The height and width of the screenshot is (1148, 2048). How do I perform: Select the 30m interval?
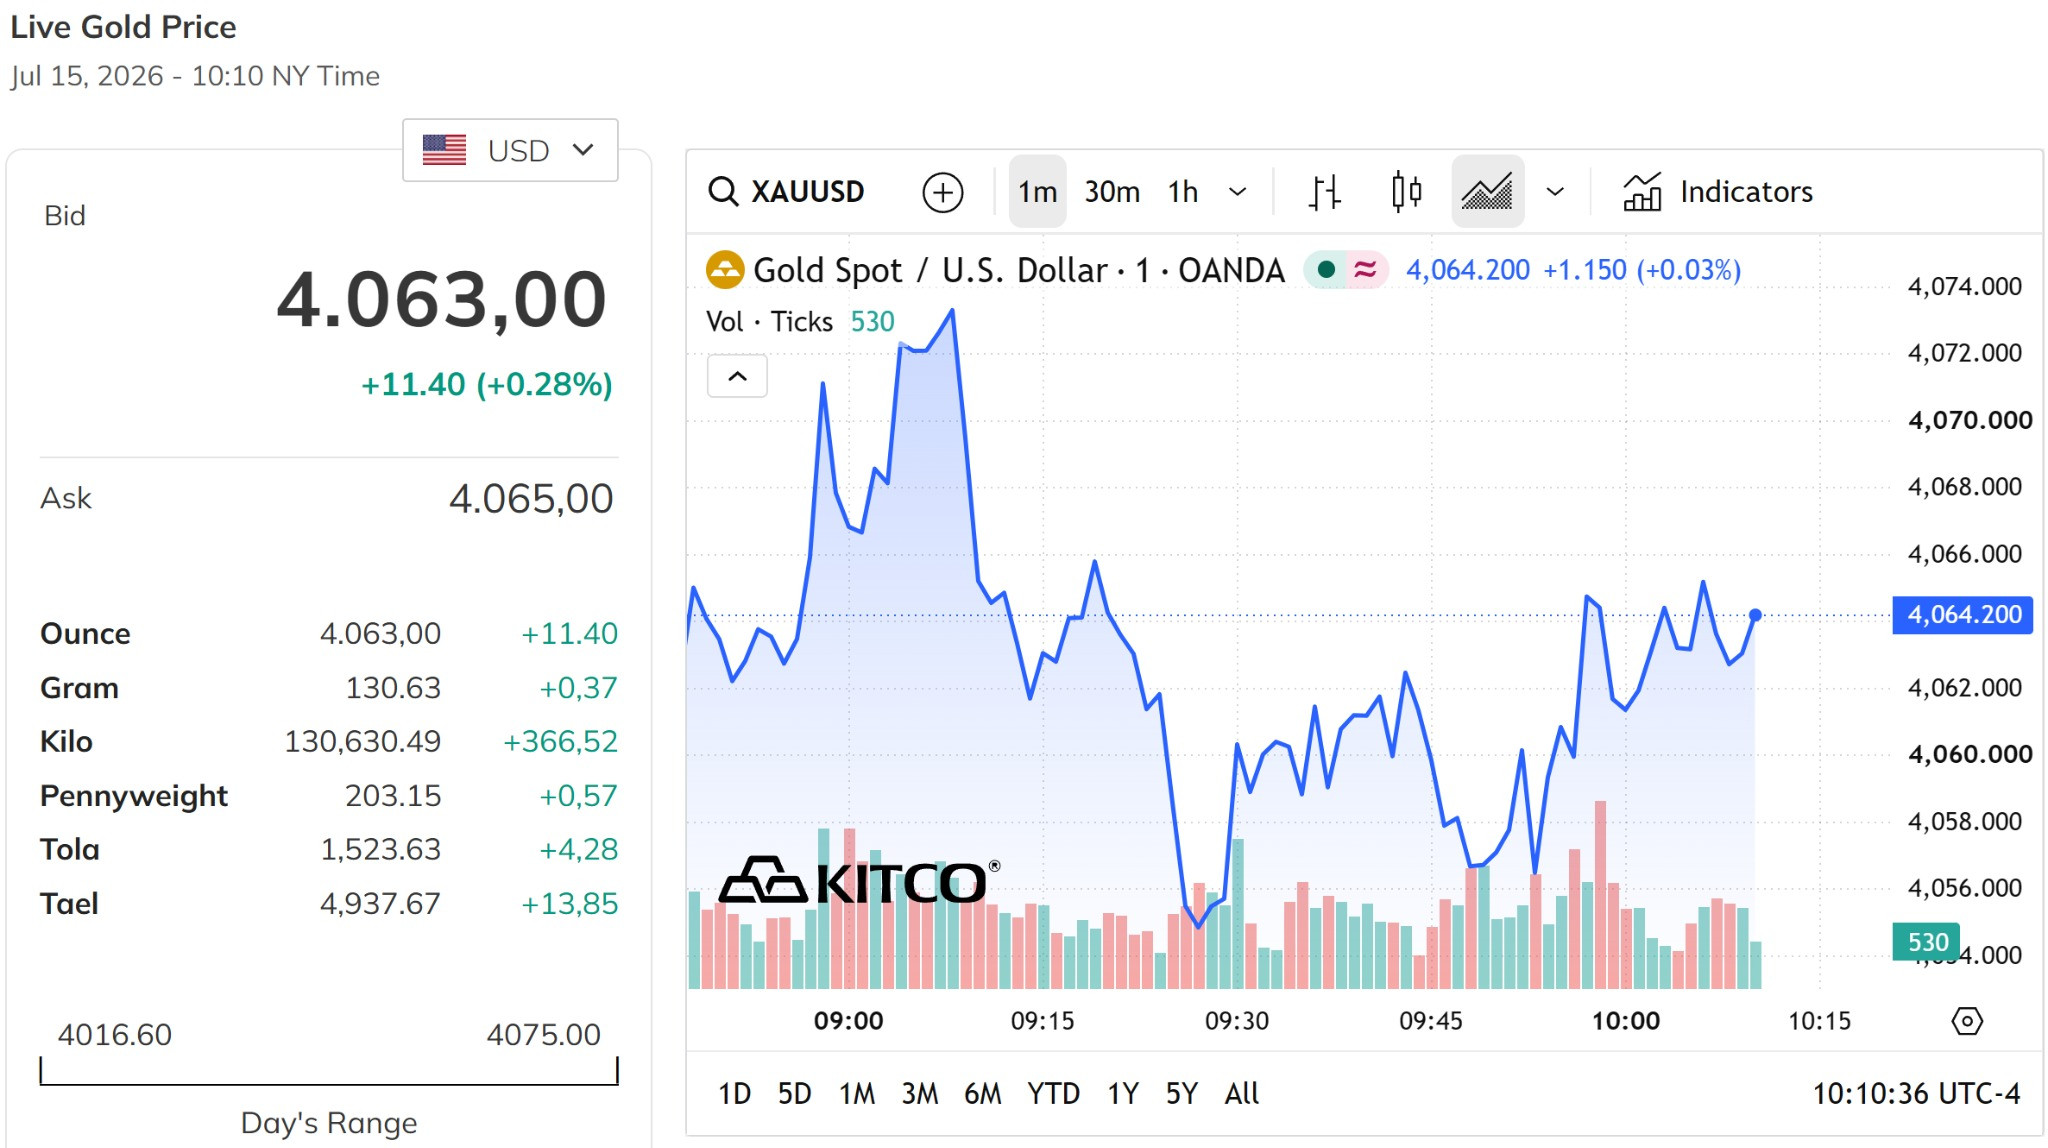pos(1112,191)
